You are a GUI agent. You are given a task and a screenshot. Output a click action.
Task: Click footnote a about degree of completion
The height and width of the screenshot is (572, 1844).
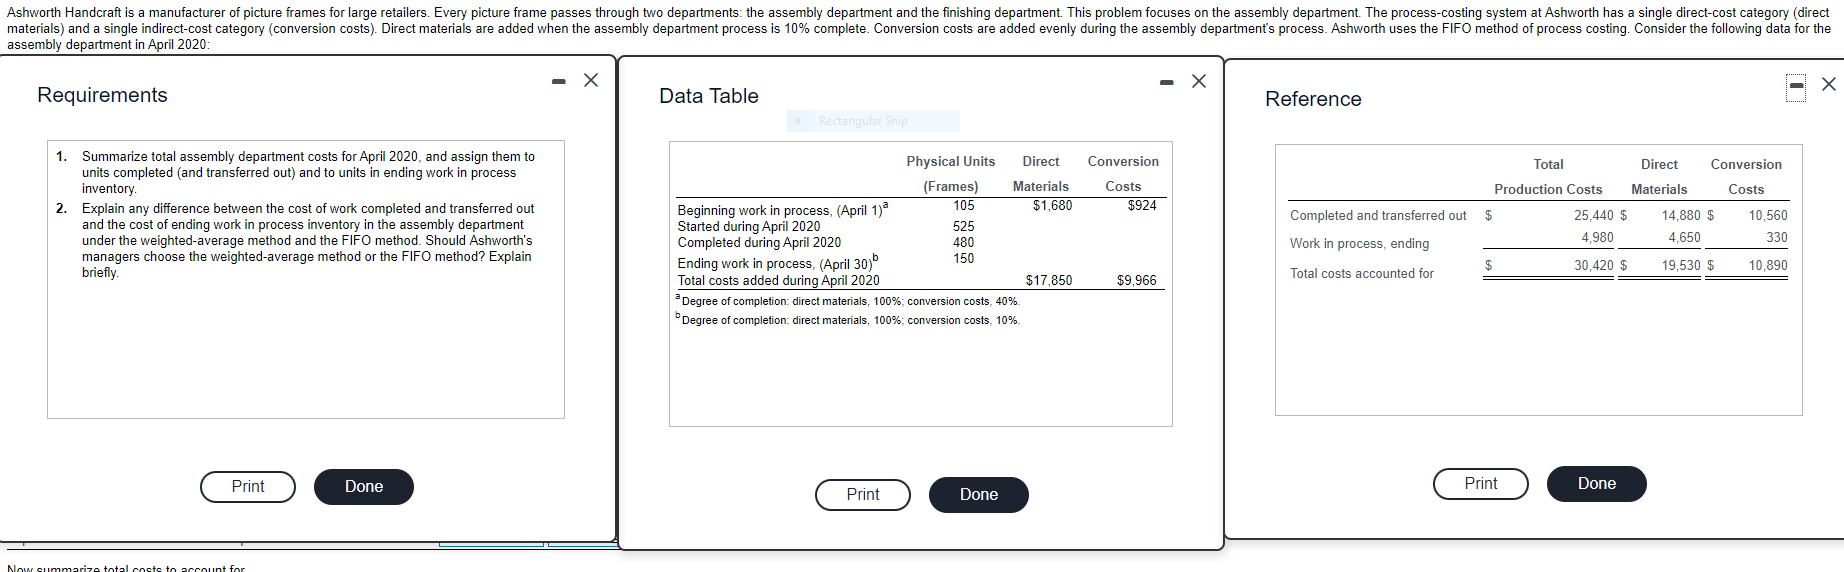click(x=848, y=300)
